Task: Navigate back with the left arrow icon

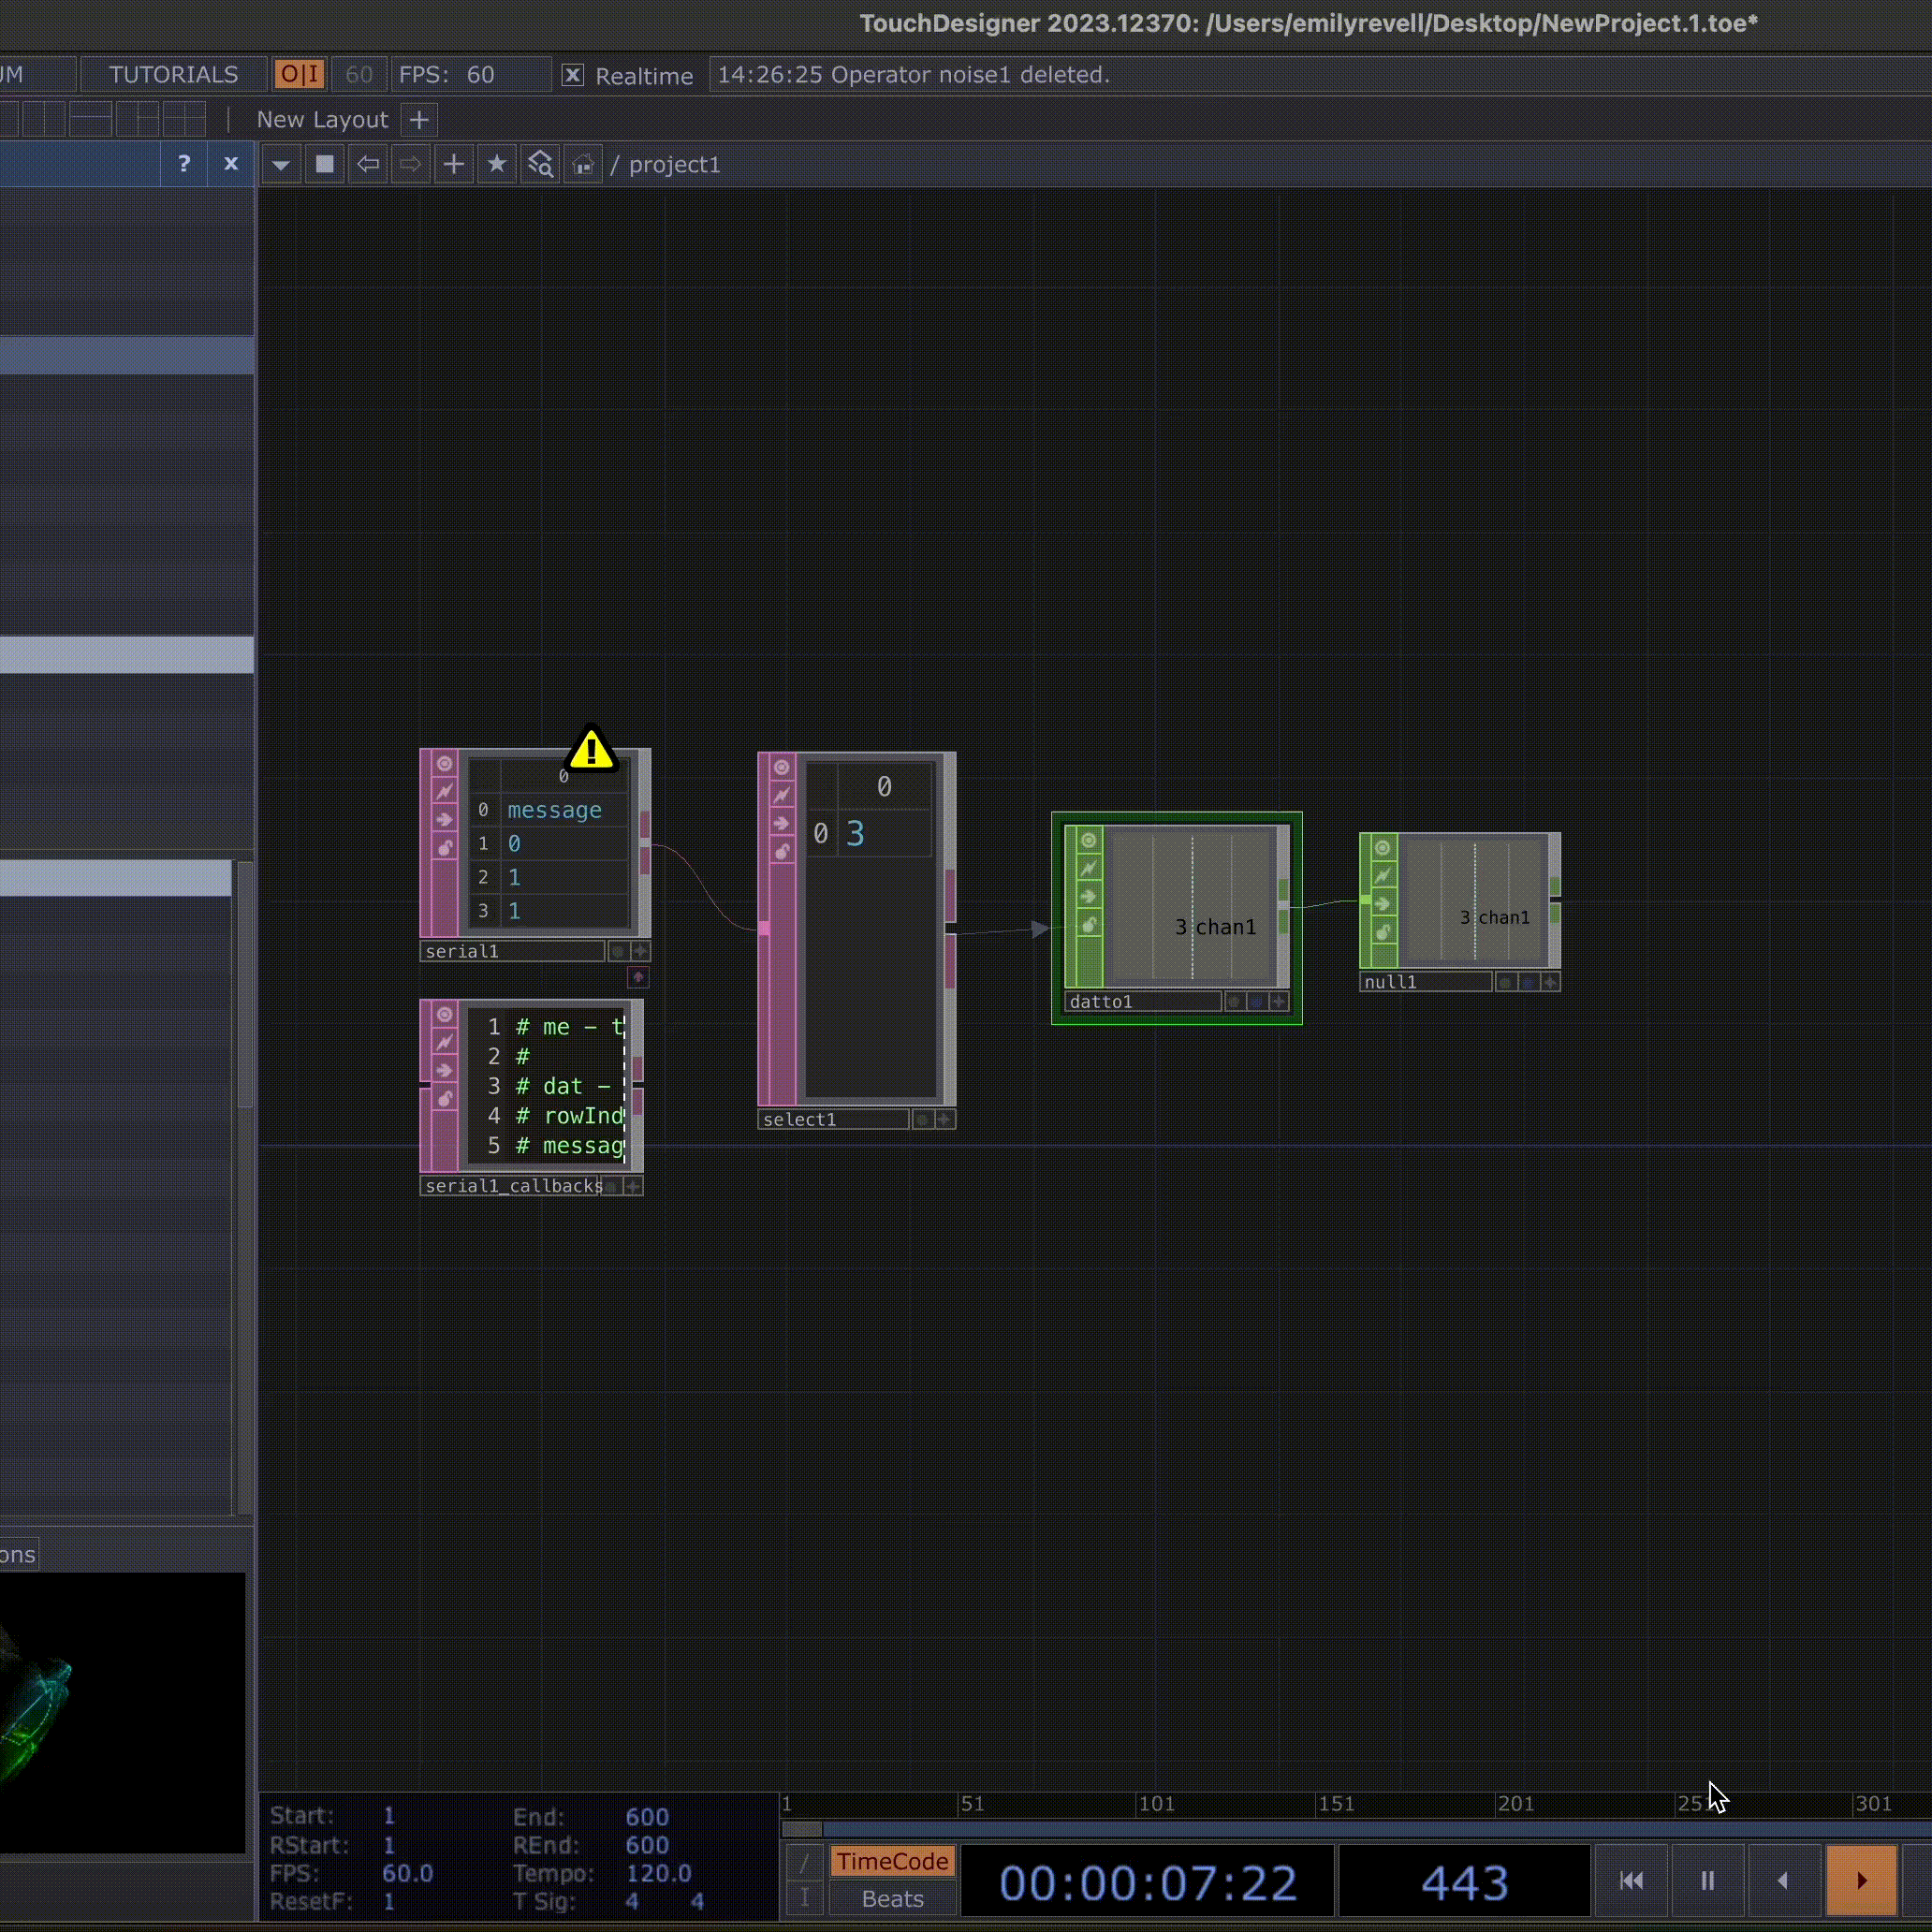Action: [x=368, y=164]
